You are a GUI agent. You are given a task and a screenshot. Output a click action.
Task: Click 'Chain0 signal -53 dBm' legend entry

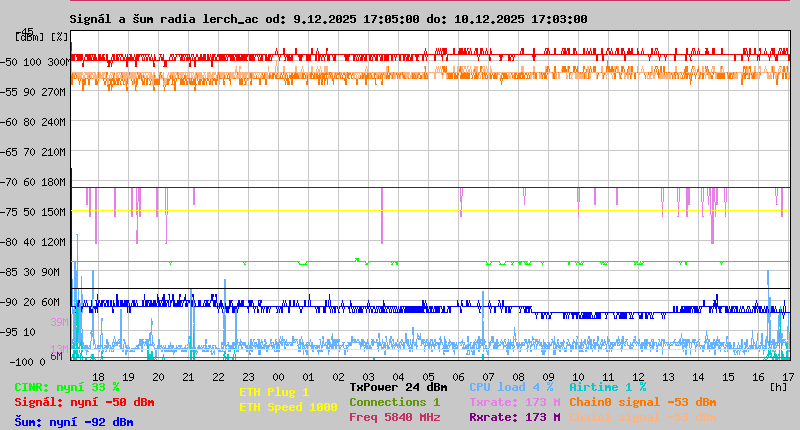[643, 402]
